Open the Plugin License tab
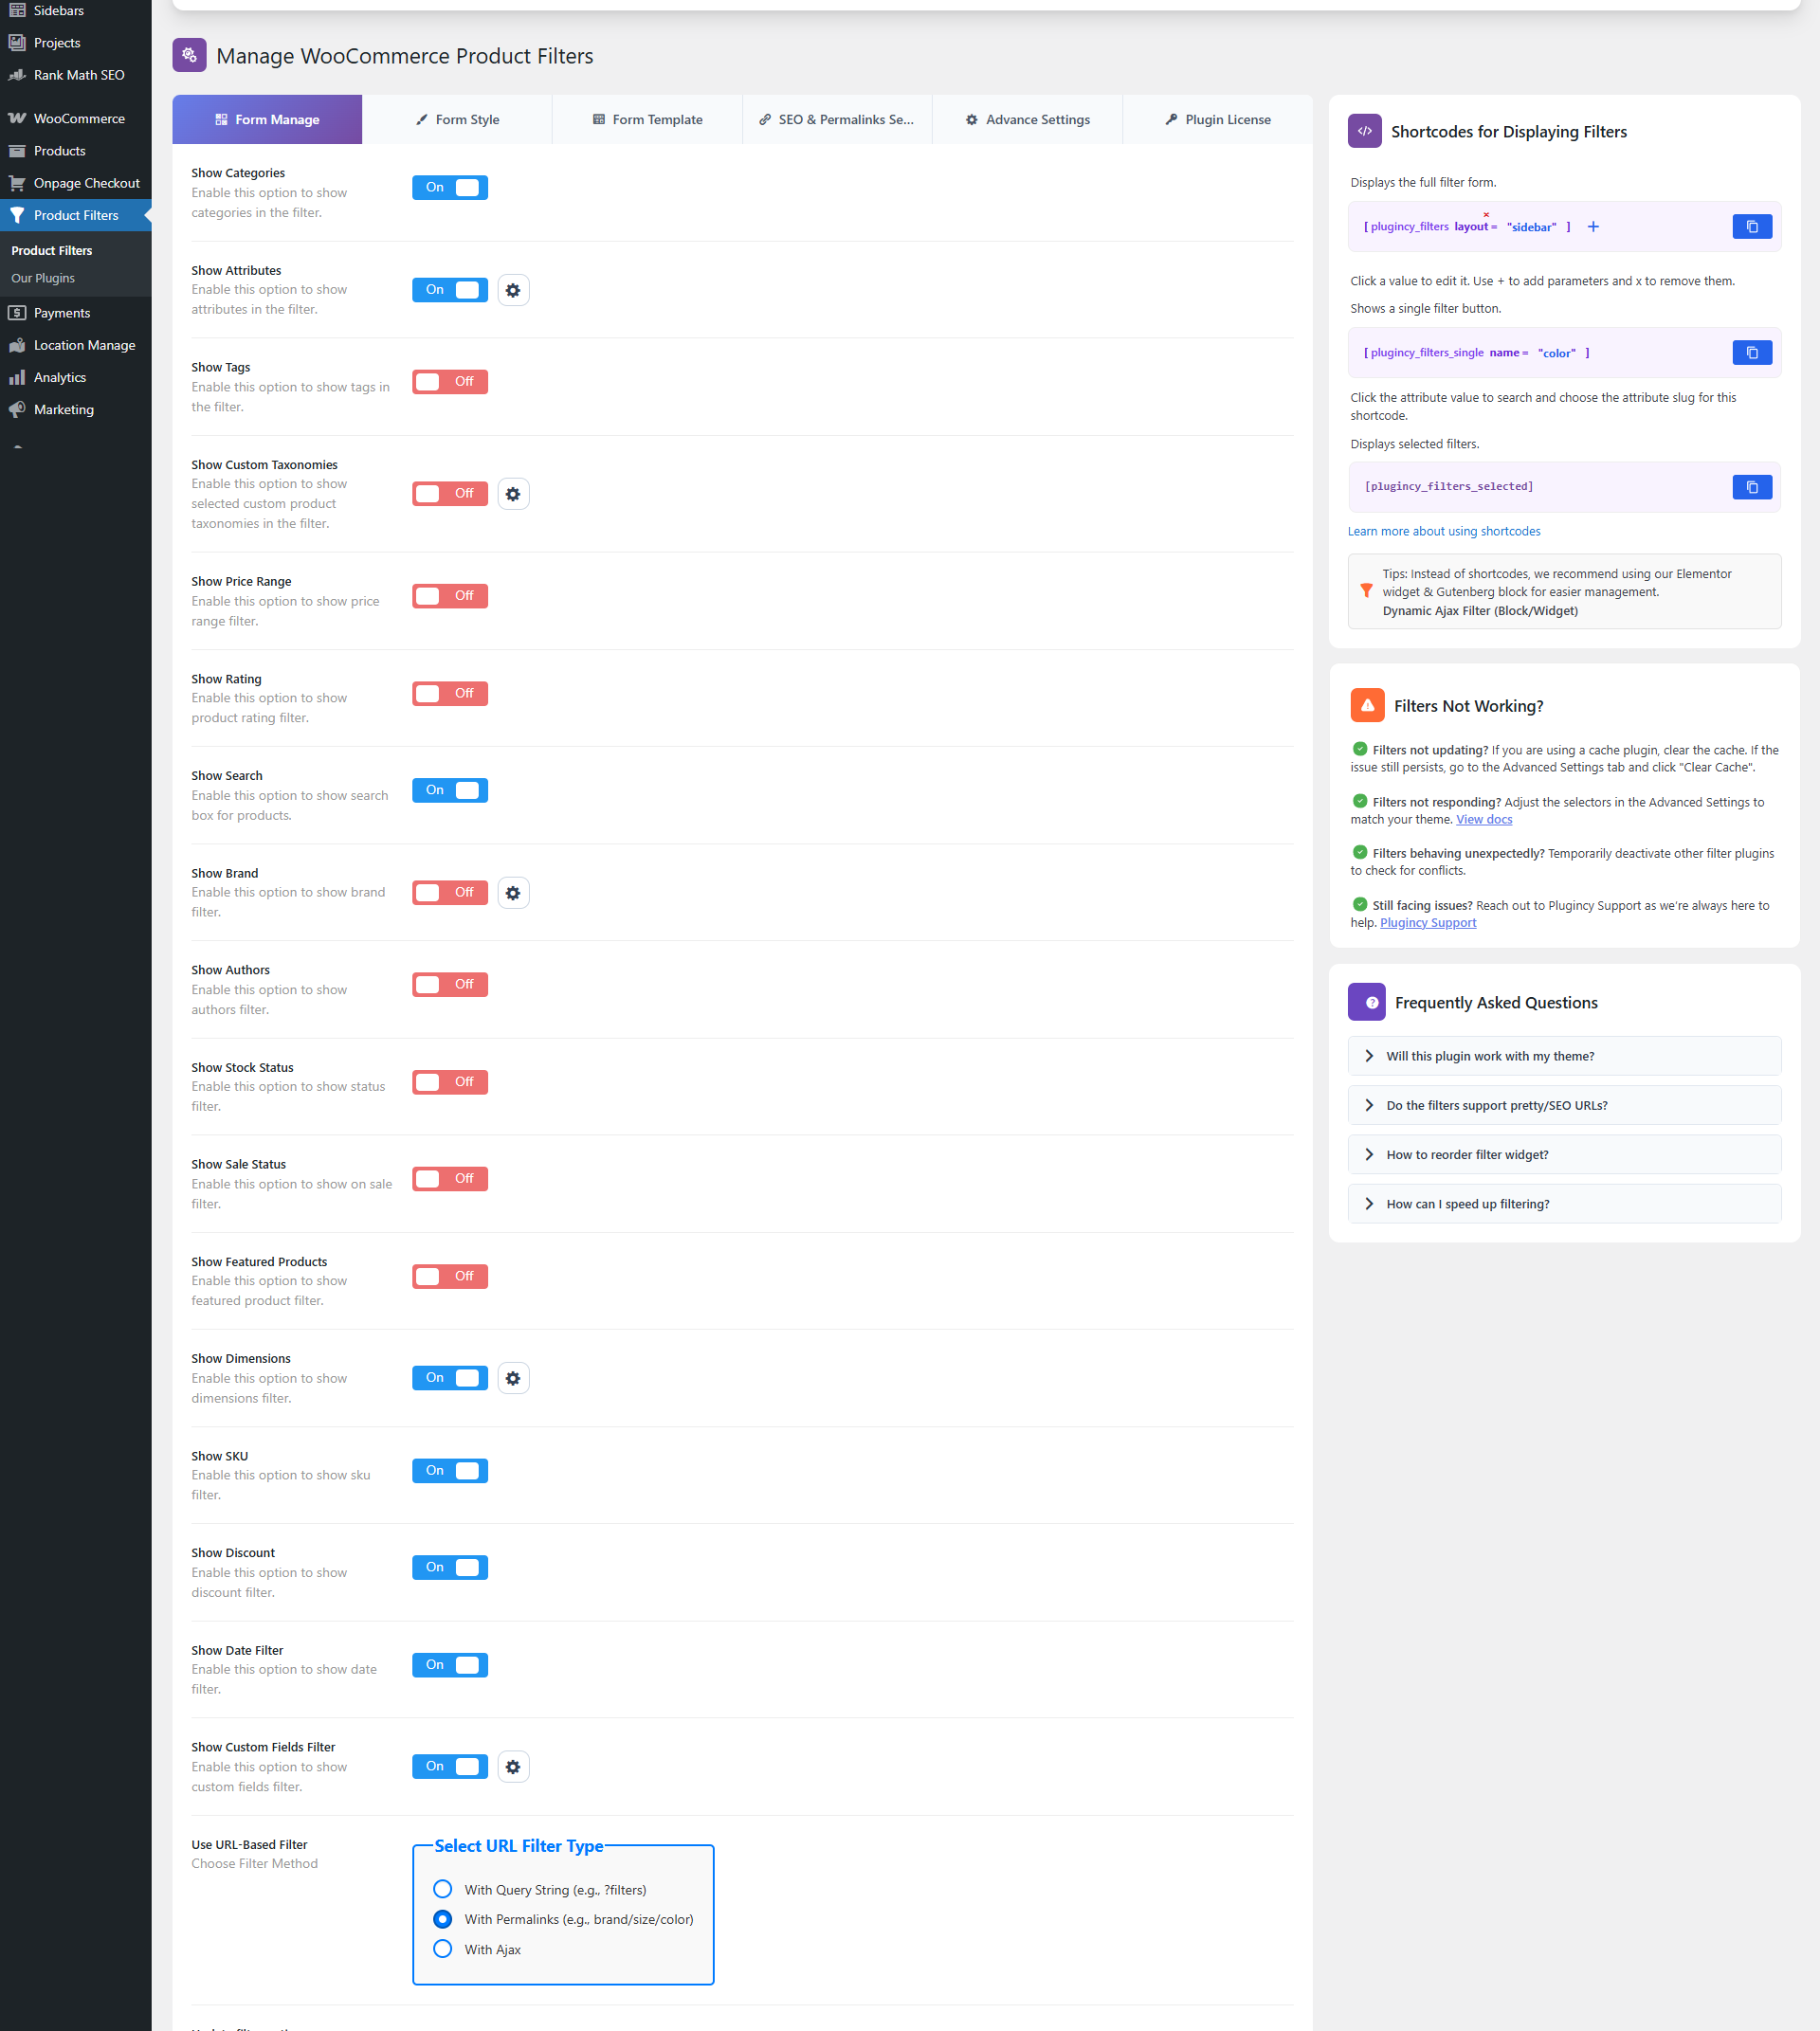 [1217, 119]
